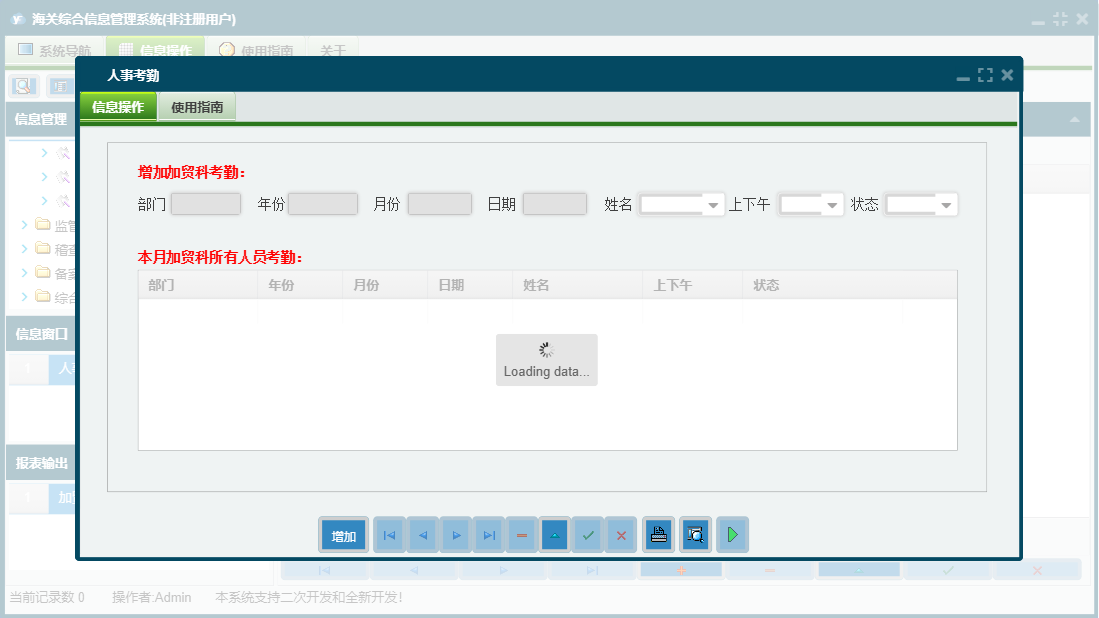Click the 部门 input field
The image size is (1099, 618).
click(x=206, y=204)
